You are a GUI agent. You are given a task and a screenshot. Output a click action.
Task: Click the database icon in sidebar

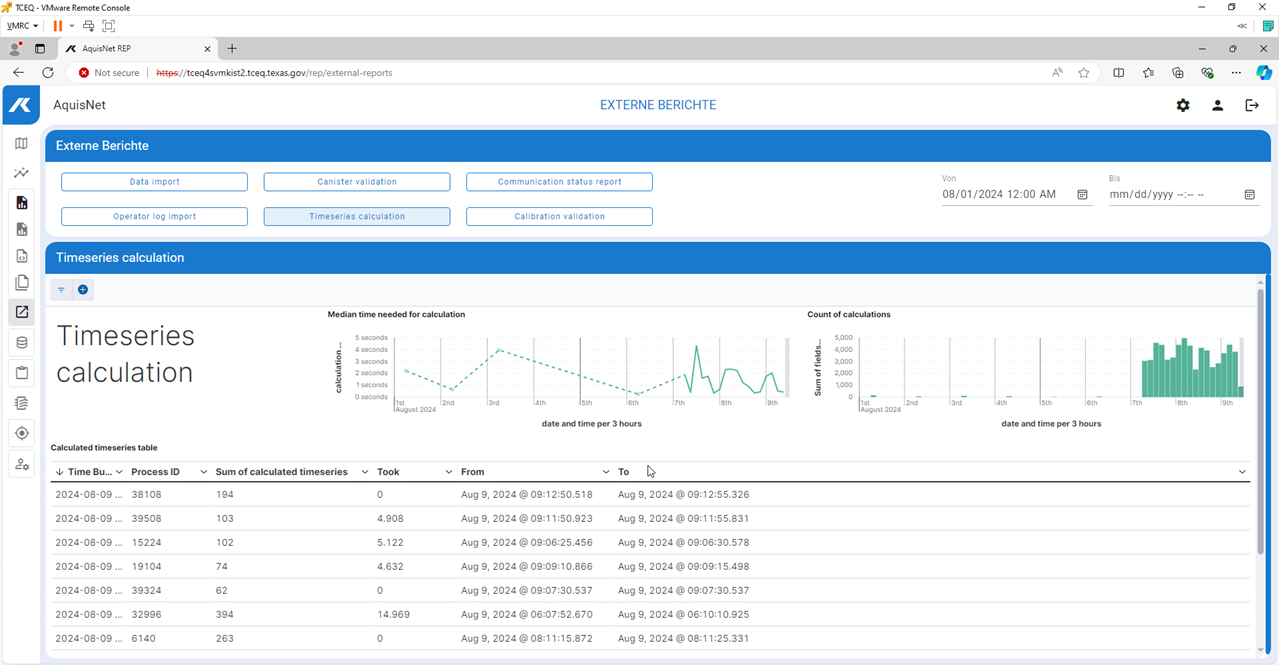point(21,343)
